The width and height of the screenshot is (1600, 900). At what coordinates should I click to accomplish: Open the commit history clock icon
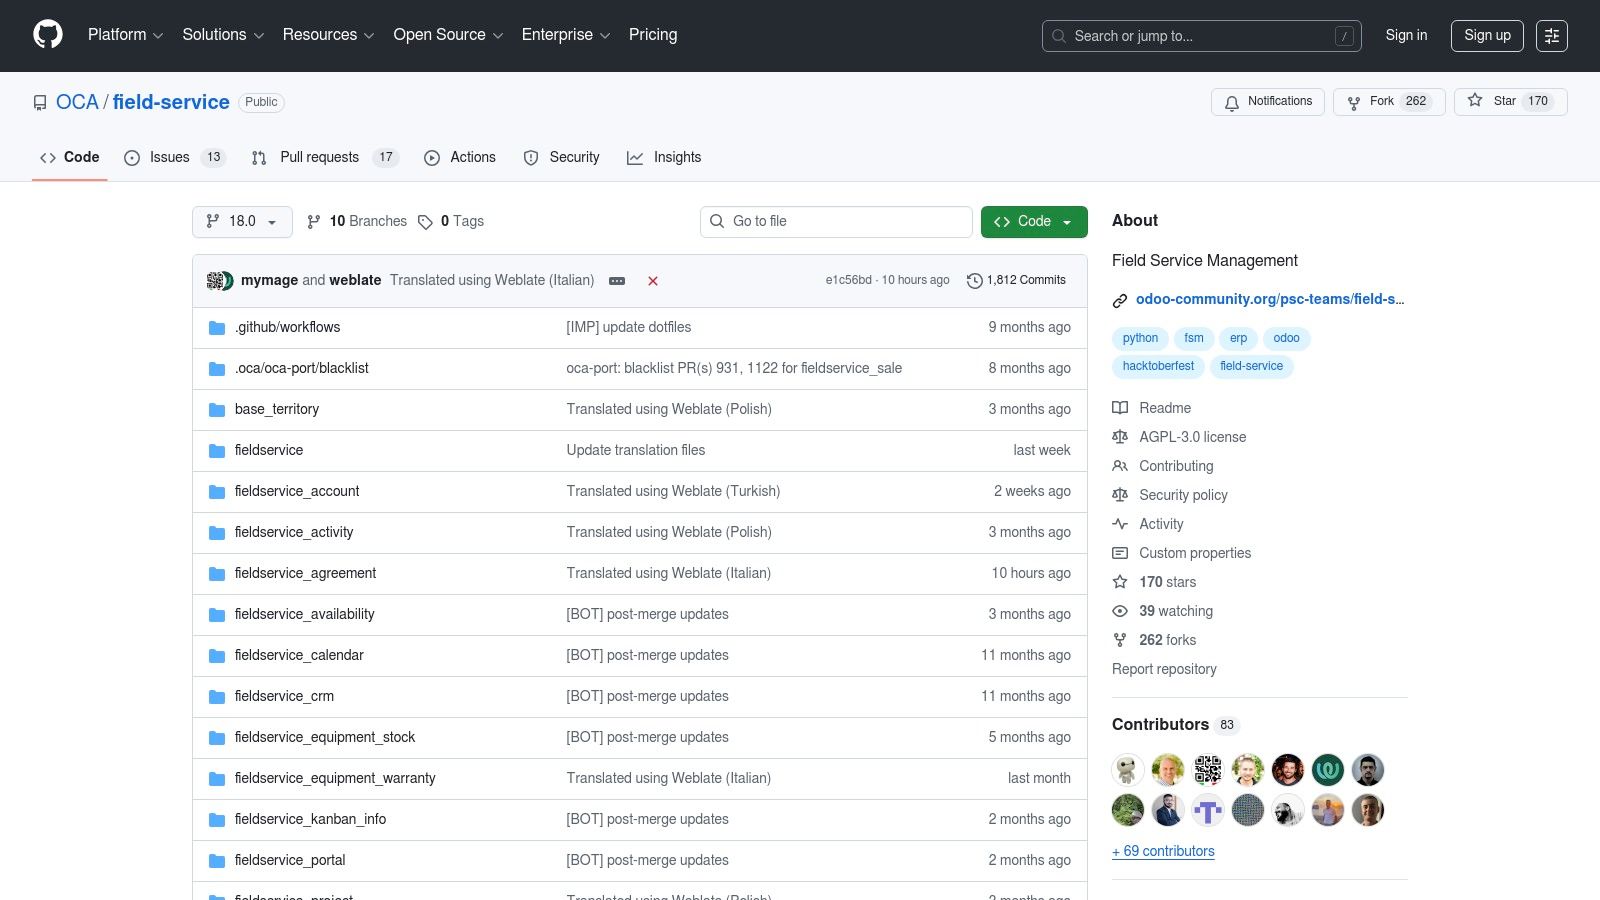[974, 281]
